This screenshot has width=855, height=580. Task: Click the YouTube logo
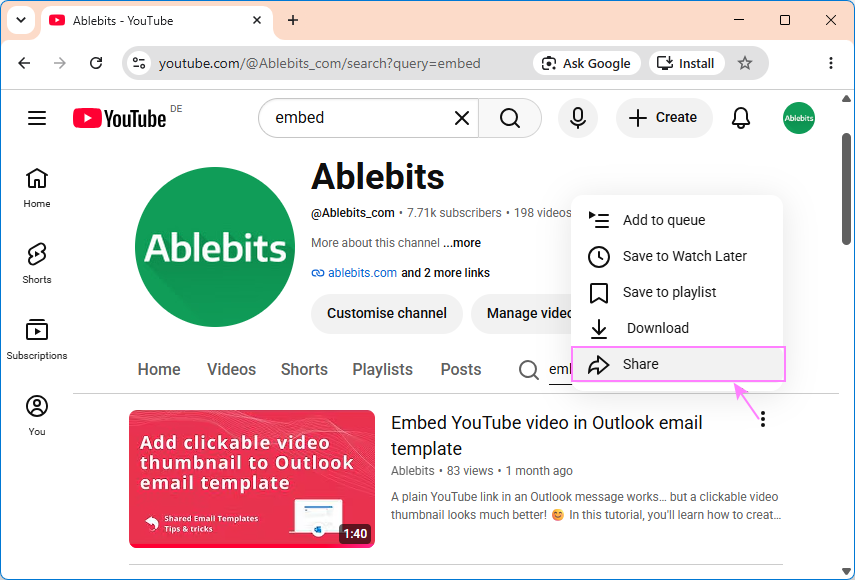(x=119, y=118)
